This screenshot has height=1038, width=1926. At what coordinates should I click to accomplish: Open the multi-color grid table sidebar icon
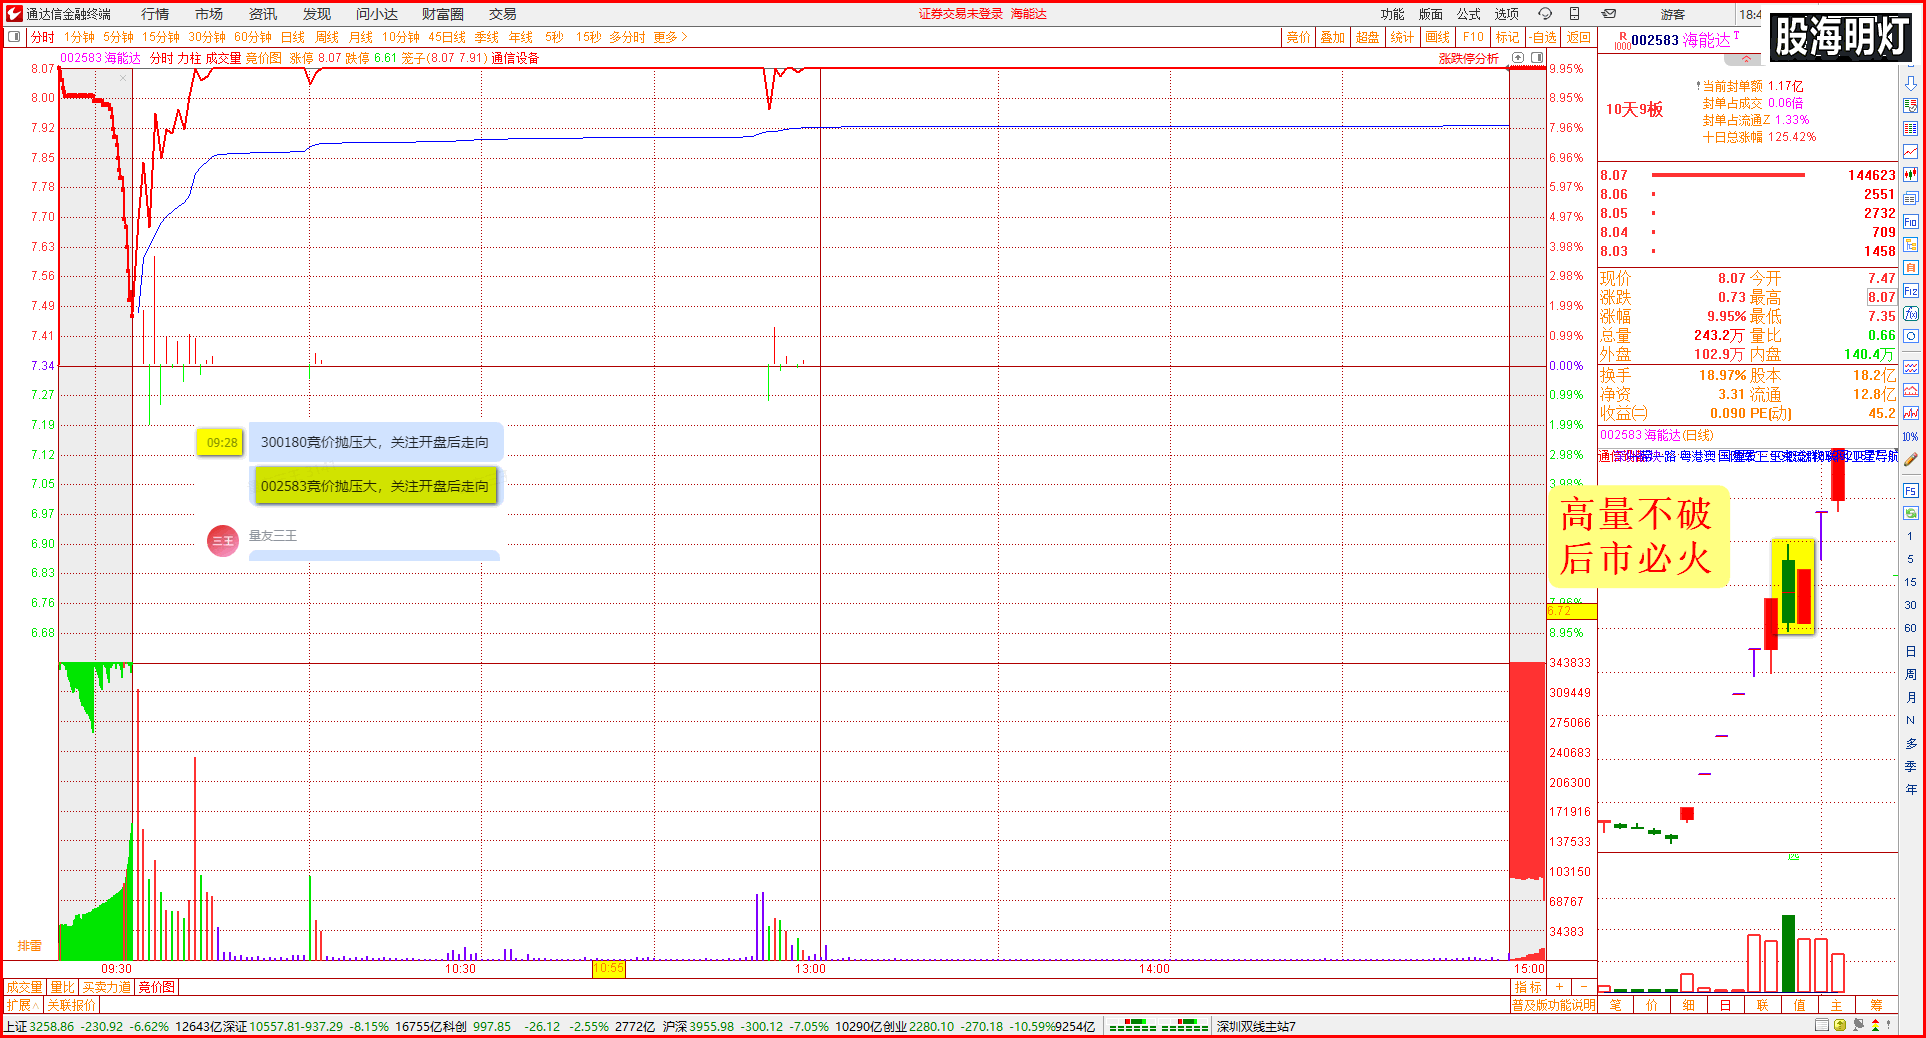1911,129
